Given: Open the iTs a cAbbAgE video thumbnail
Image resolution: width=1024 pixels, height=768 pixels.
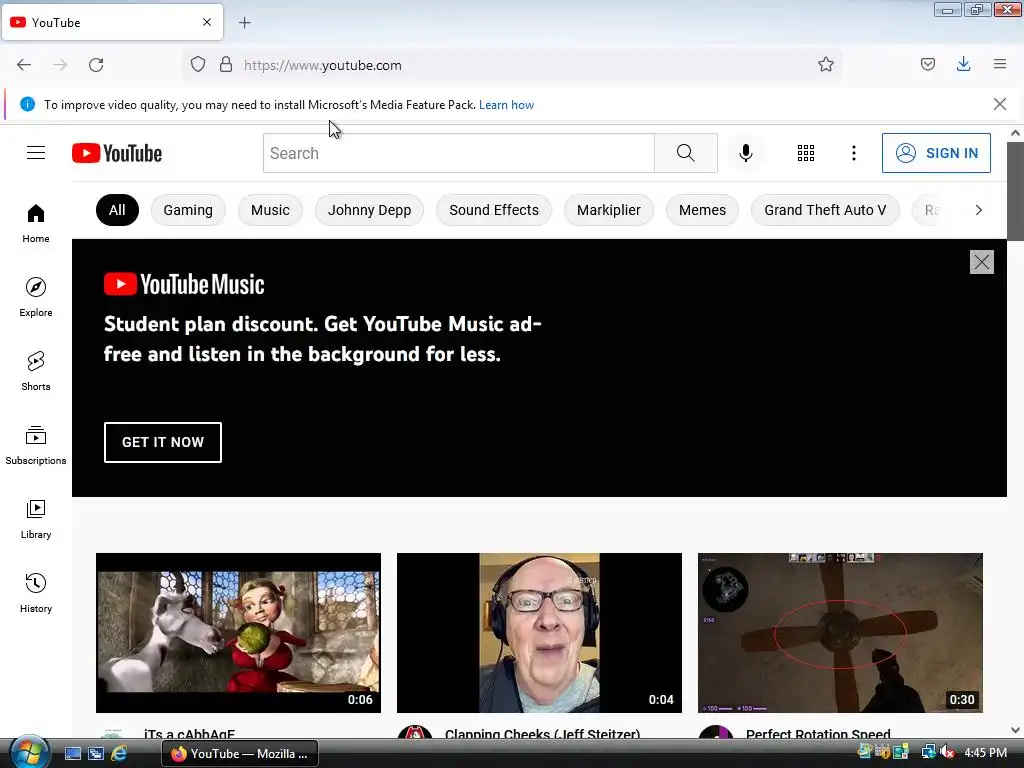Looking at the screenshot, I should pos(238,633).
